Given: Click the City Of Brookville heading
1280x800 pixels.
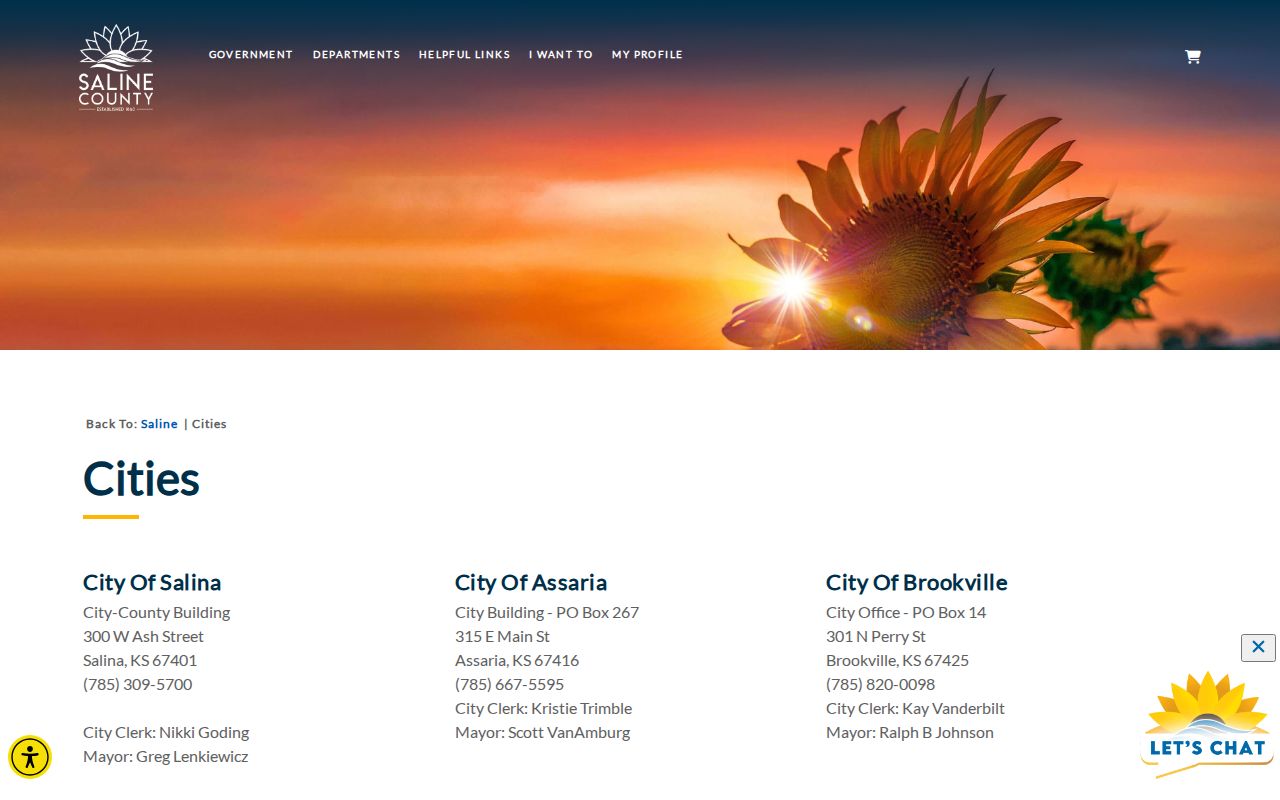Looking at the screenshot, I should pyautogui.click(x=917, y=582).
